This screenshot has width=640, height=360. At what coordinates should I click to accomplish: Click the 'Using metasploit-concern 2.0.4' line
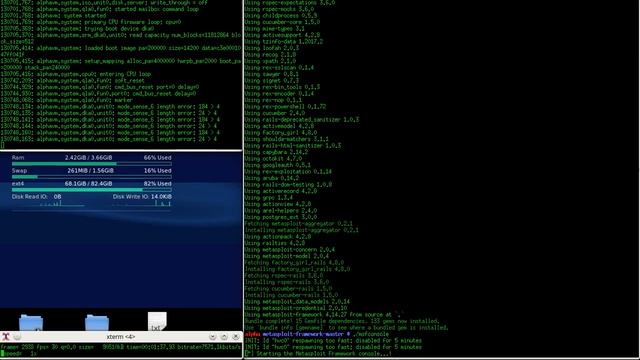point(290,249)
